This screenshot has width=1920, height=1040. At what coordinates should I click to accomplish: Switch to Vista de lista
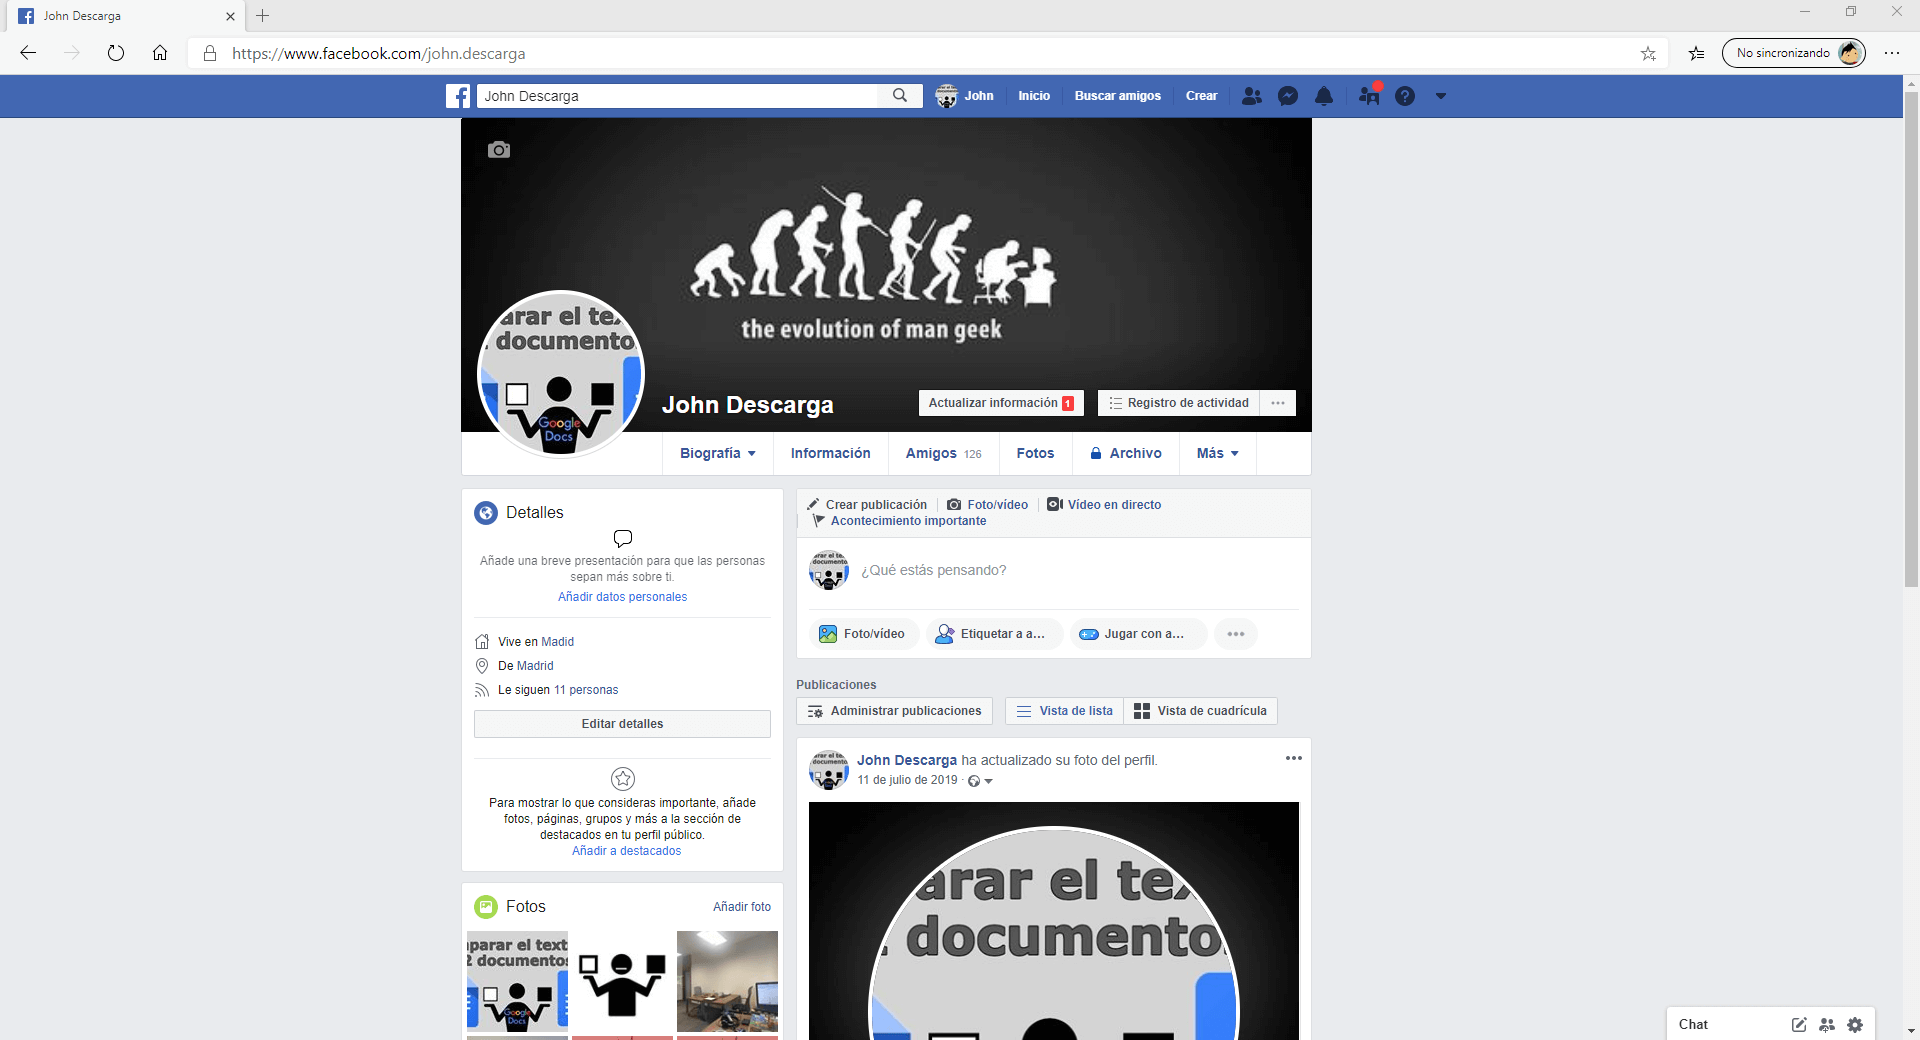pyautogui.click(x=1064, y=711)
